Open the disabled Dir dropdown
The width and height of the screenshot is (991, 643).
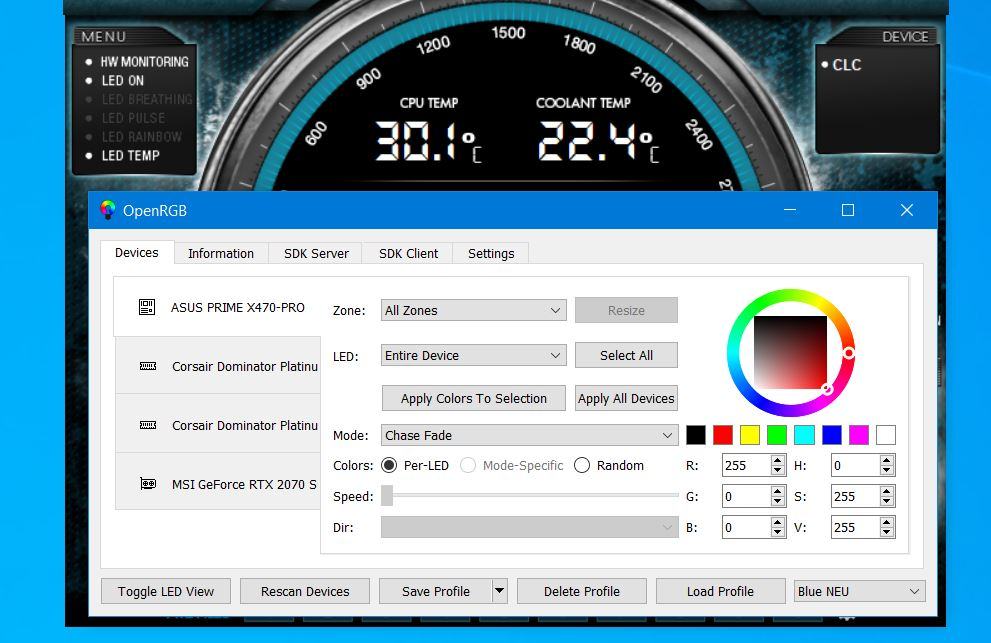[530, 527]
